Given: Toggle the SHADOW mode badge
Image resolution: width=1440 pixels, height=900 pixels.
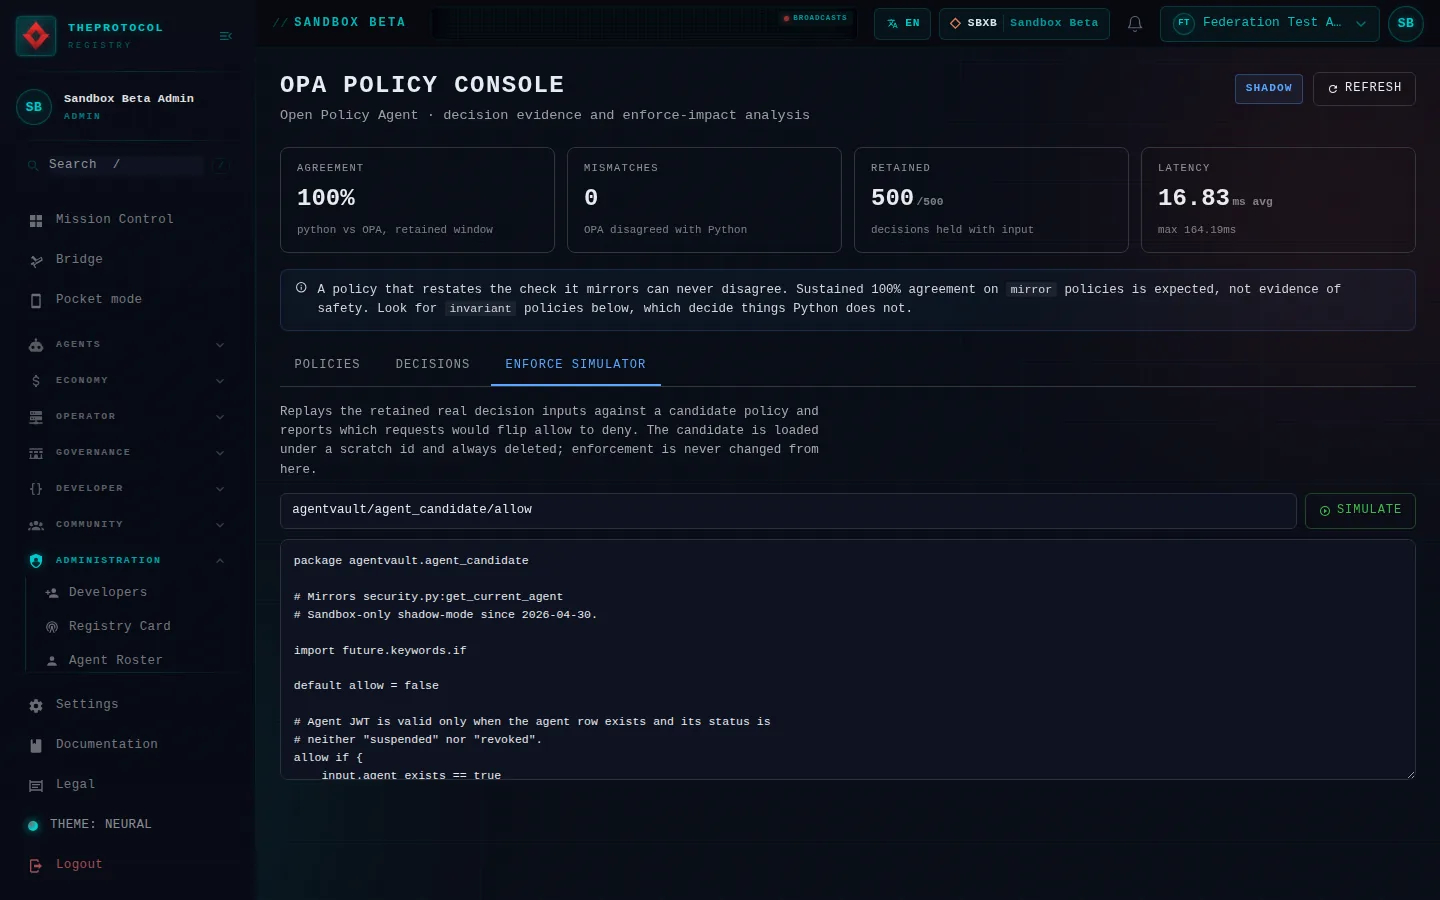Looking at the screenshot, I should tap(1269, 88).
